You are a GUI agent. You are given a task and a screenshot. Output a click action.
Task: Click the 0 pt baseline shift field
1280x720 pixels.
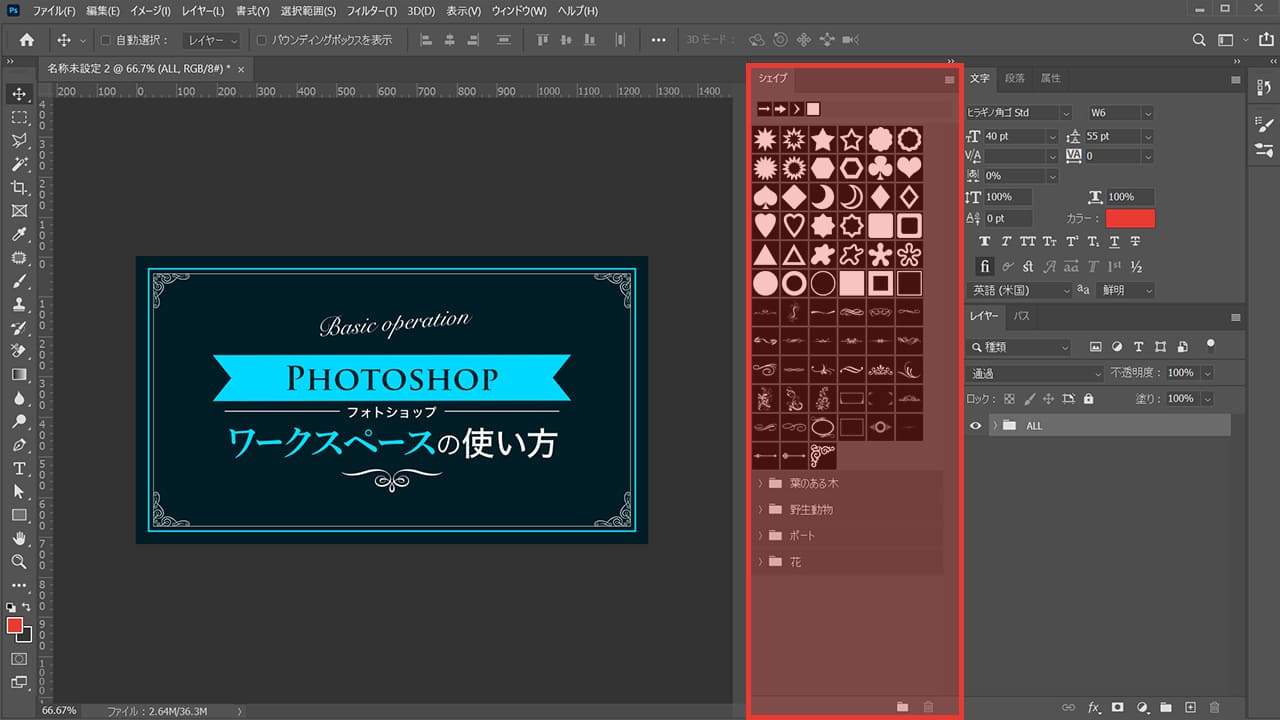point(1009,218)
